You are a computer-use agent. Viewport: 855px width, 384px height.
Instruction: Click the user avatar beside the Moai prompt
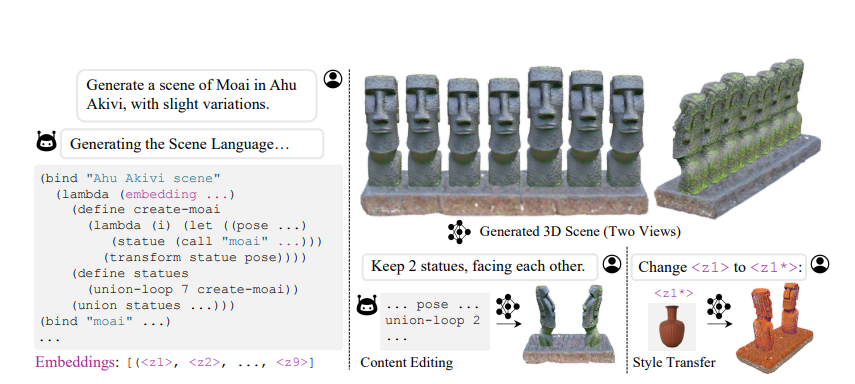point(333,79)
